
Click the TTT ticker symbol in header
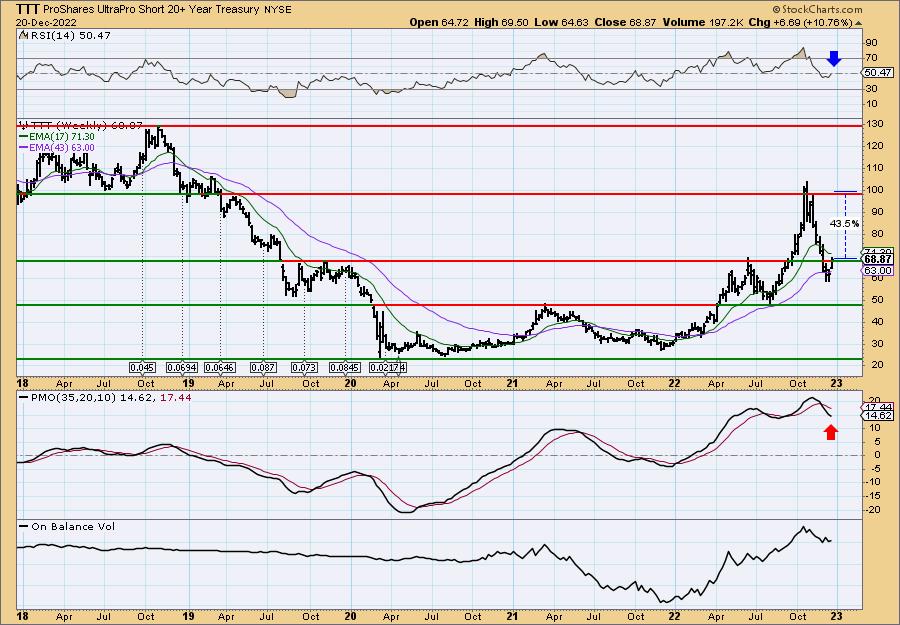click(27, 9)
